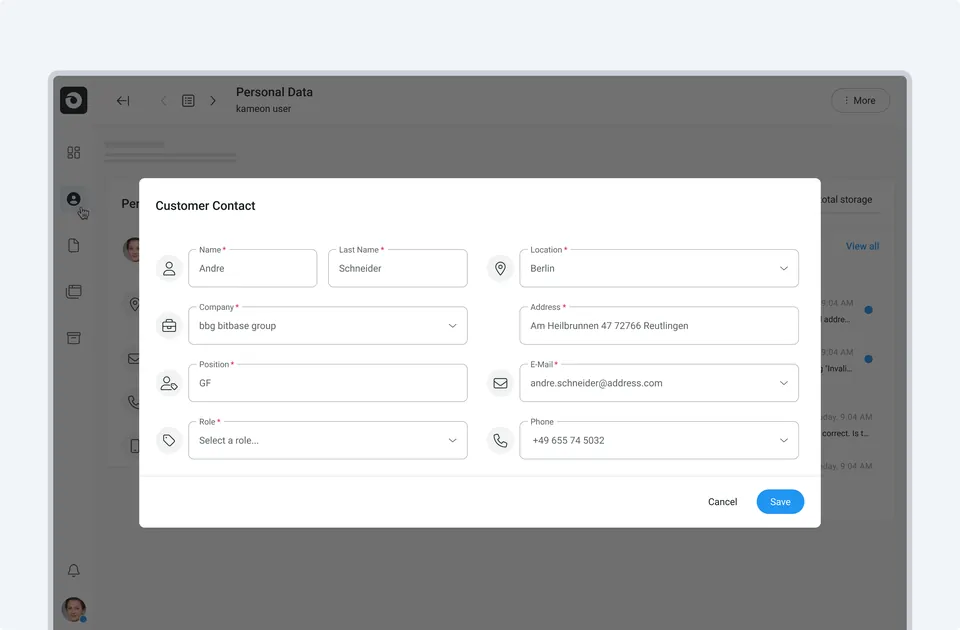This screenshot has width=960, height=630.
Task: Click the Position field containing GF
Action: point(328,383)
